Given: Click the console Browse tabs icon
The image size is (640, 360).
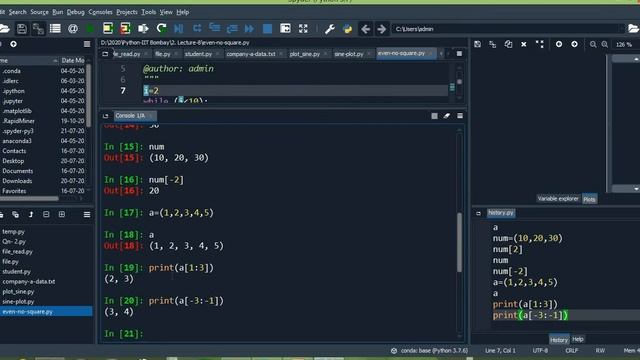Looking at the screenshot, I should click(x=105, y=116).
